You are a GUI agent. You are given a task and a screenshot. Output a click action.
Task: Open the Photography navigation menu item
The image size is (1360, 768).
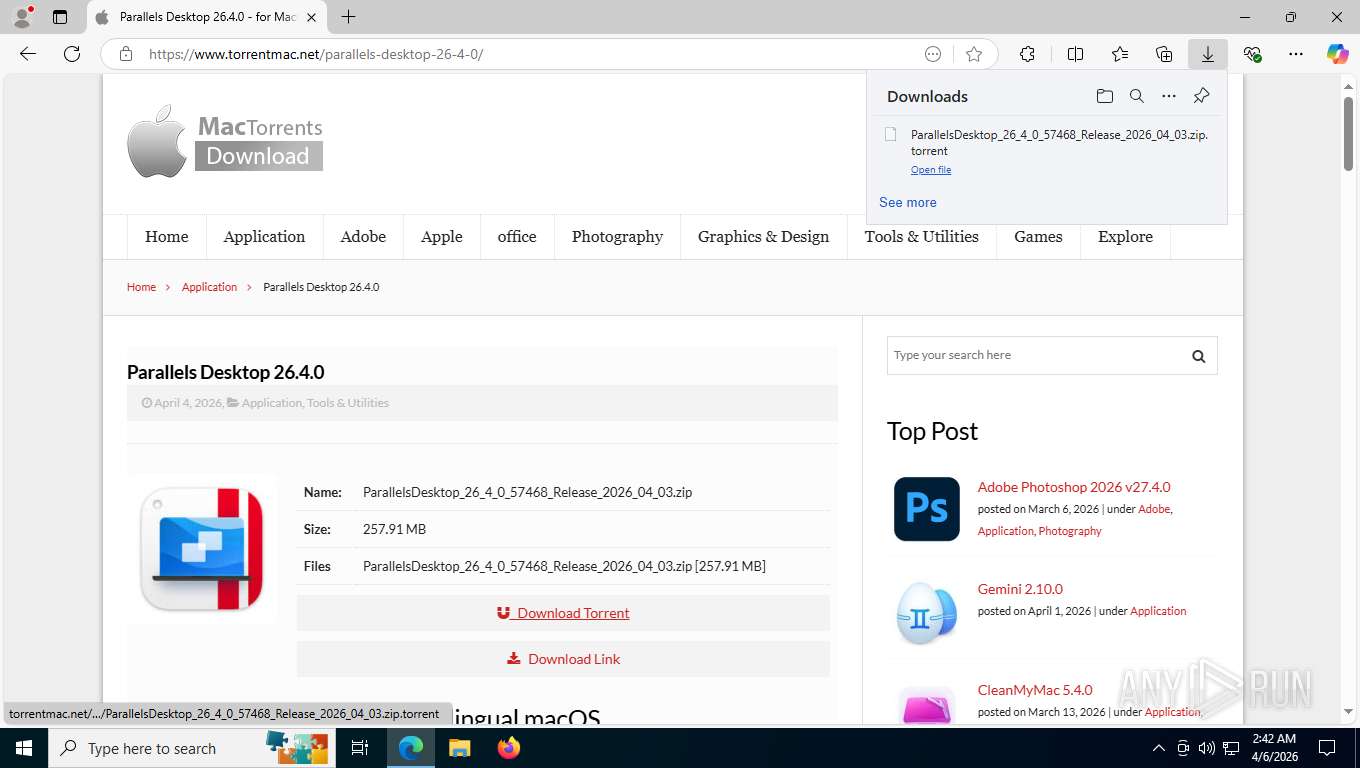(617, 237)
